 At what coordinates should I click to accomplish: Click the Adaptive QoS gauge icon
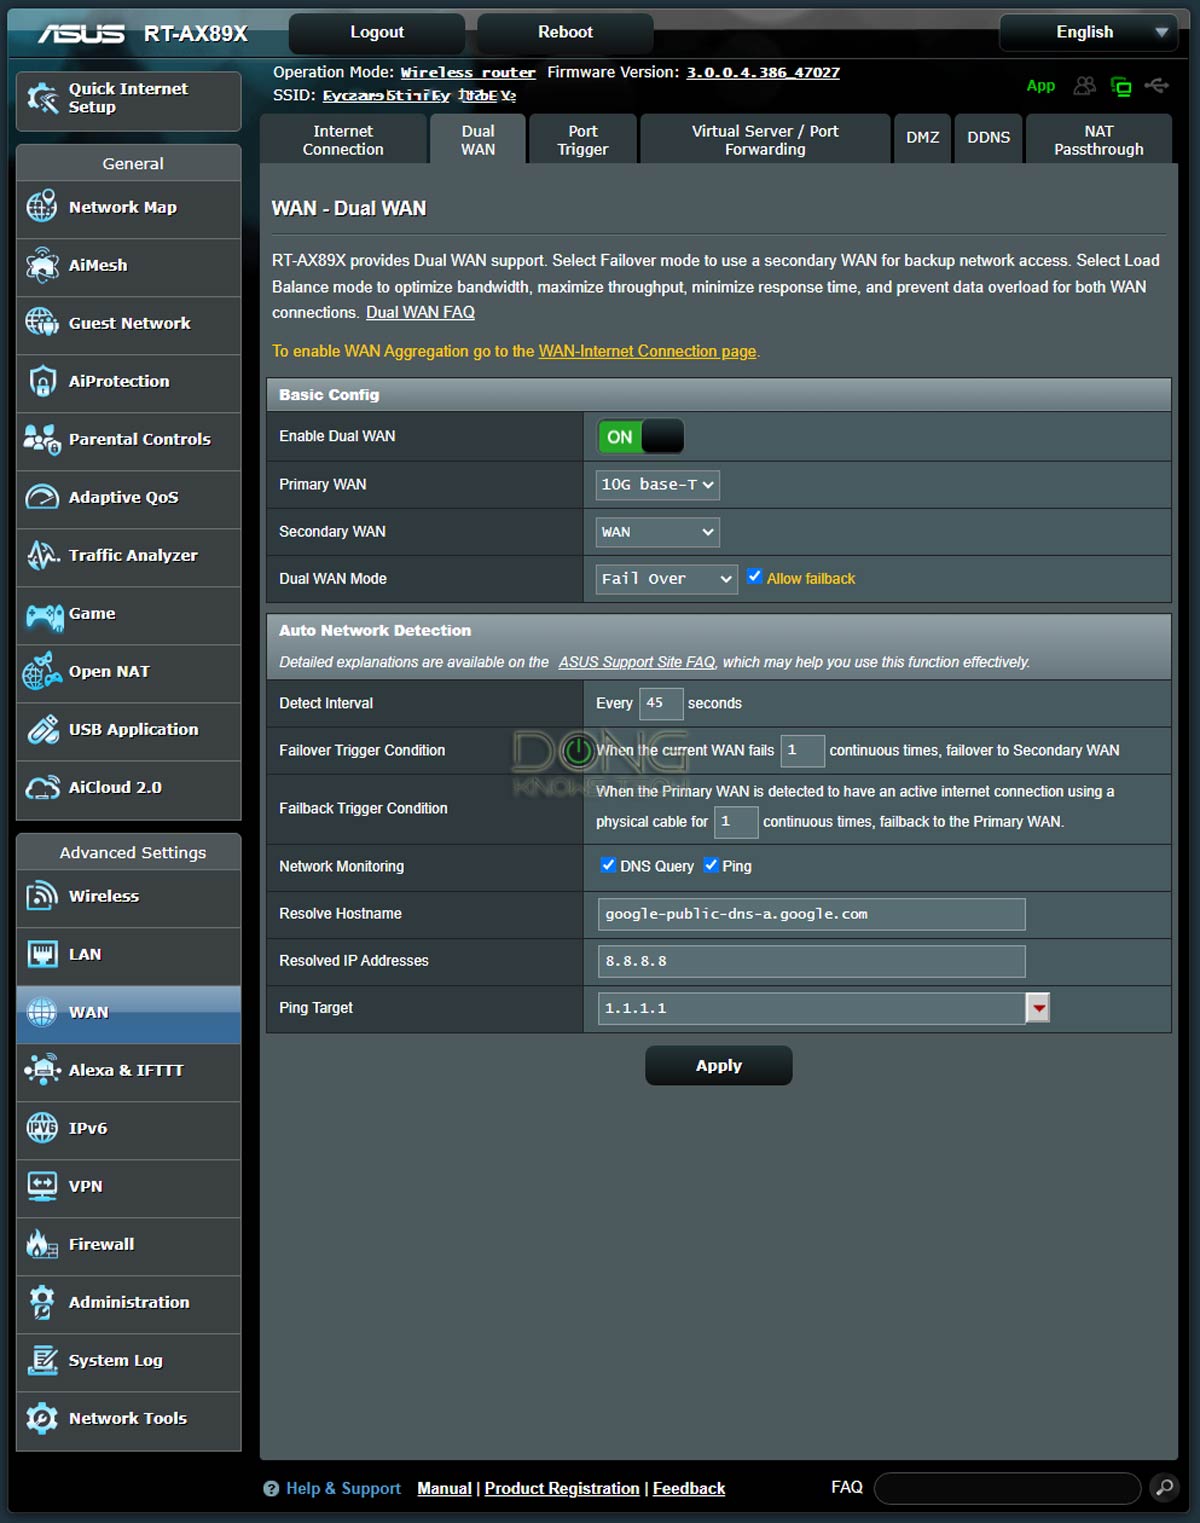point(42,497)
